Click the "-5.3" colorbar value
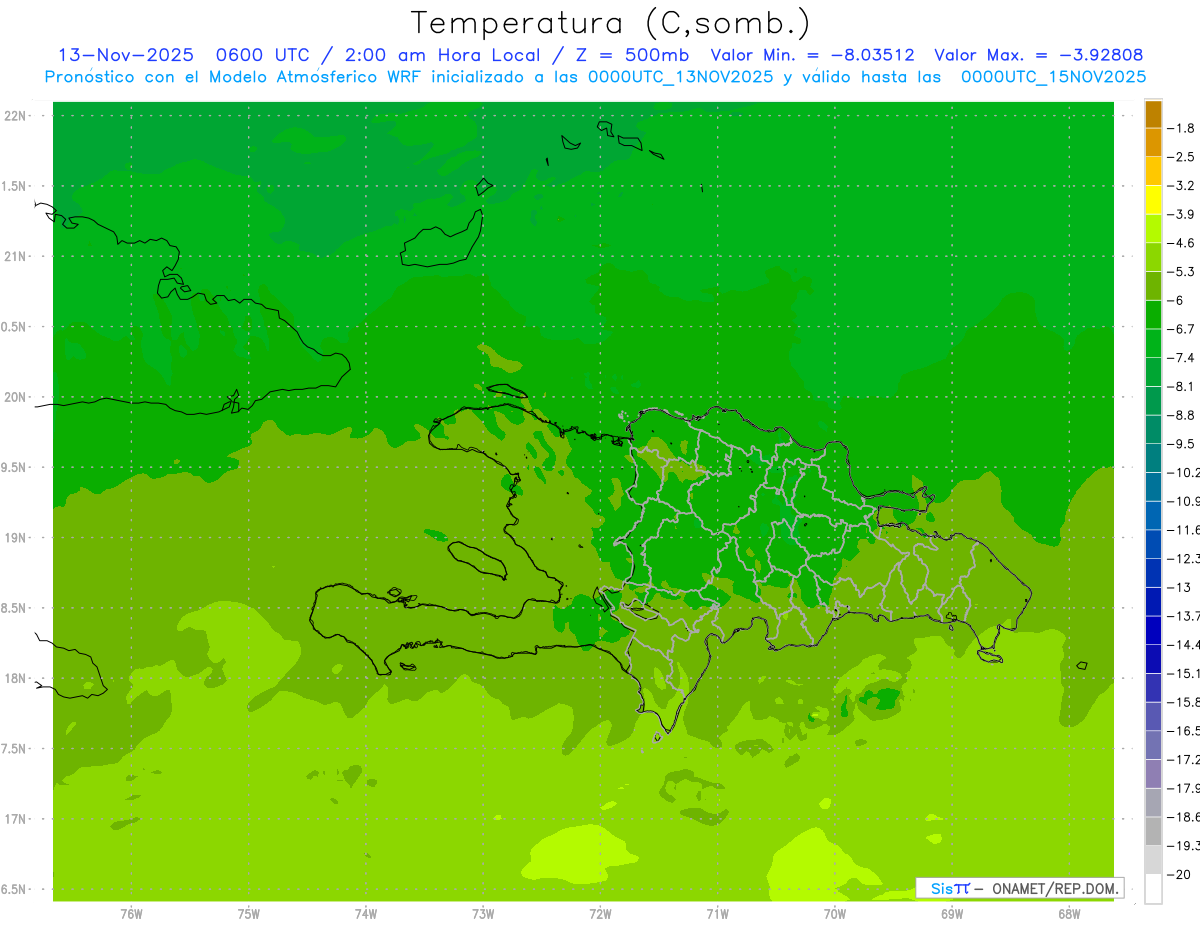Image resolution: width=1200 pixels, height=927 pixels. tap(1182, 272)
